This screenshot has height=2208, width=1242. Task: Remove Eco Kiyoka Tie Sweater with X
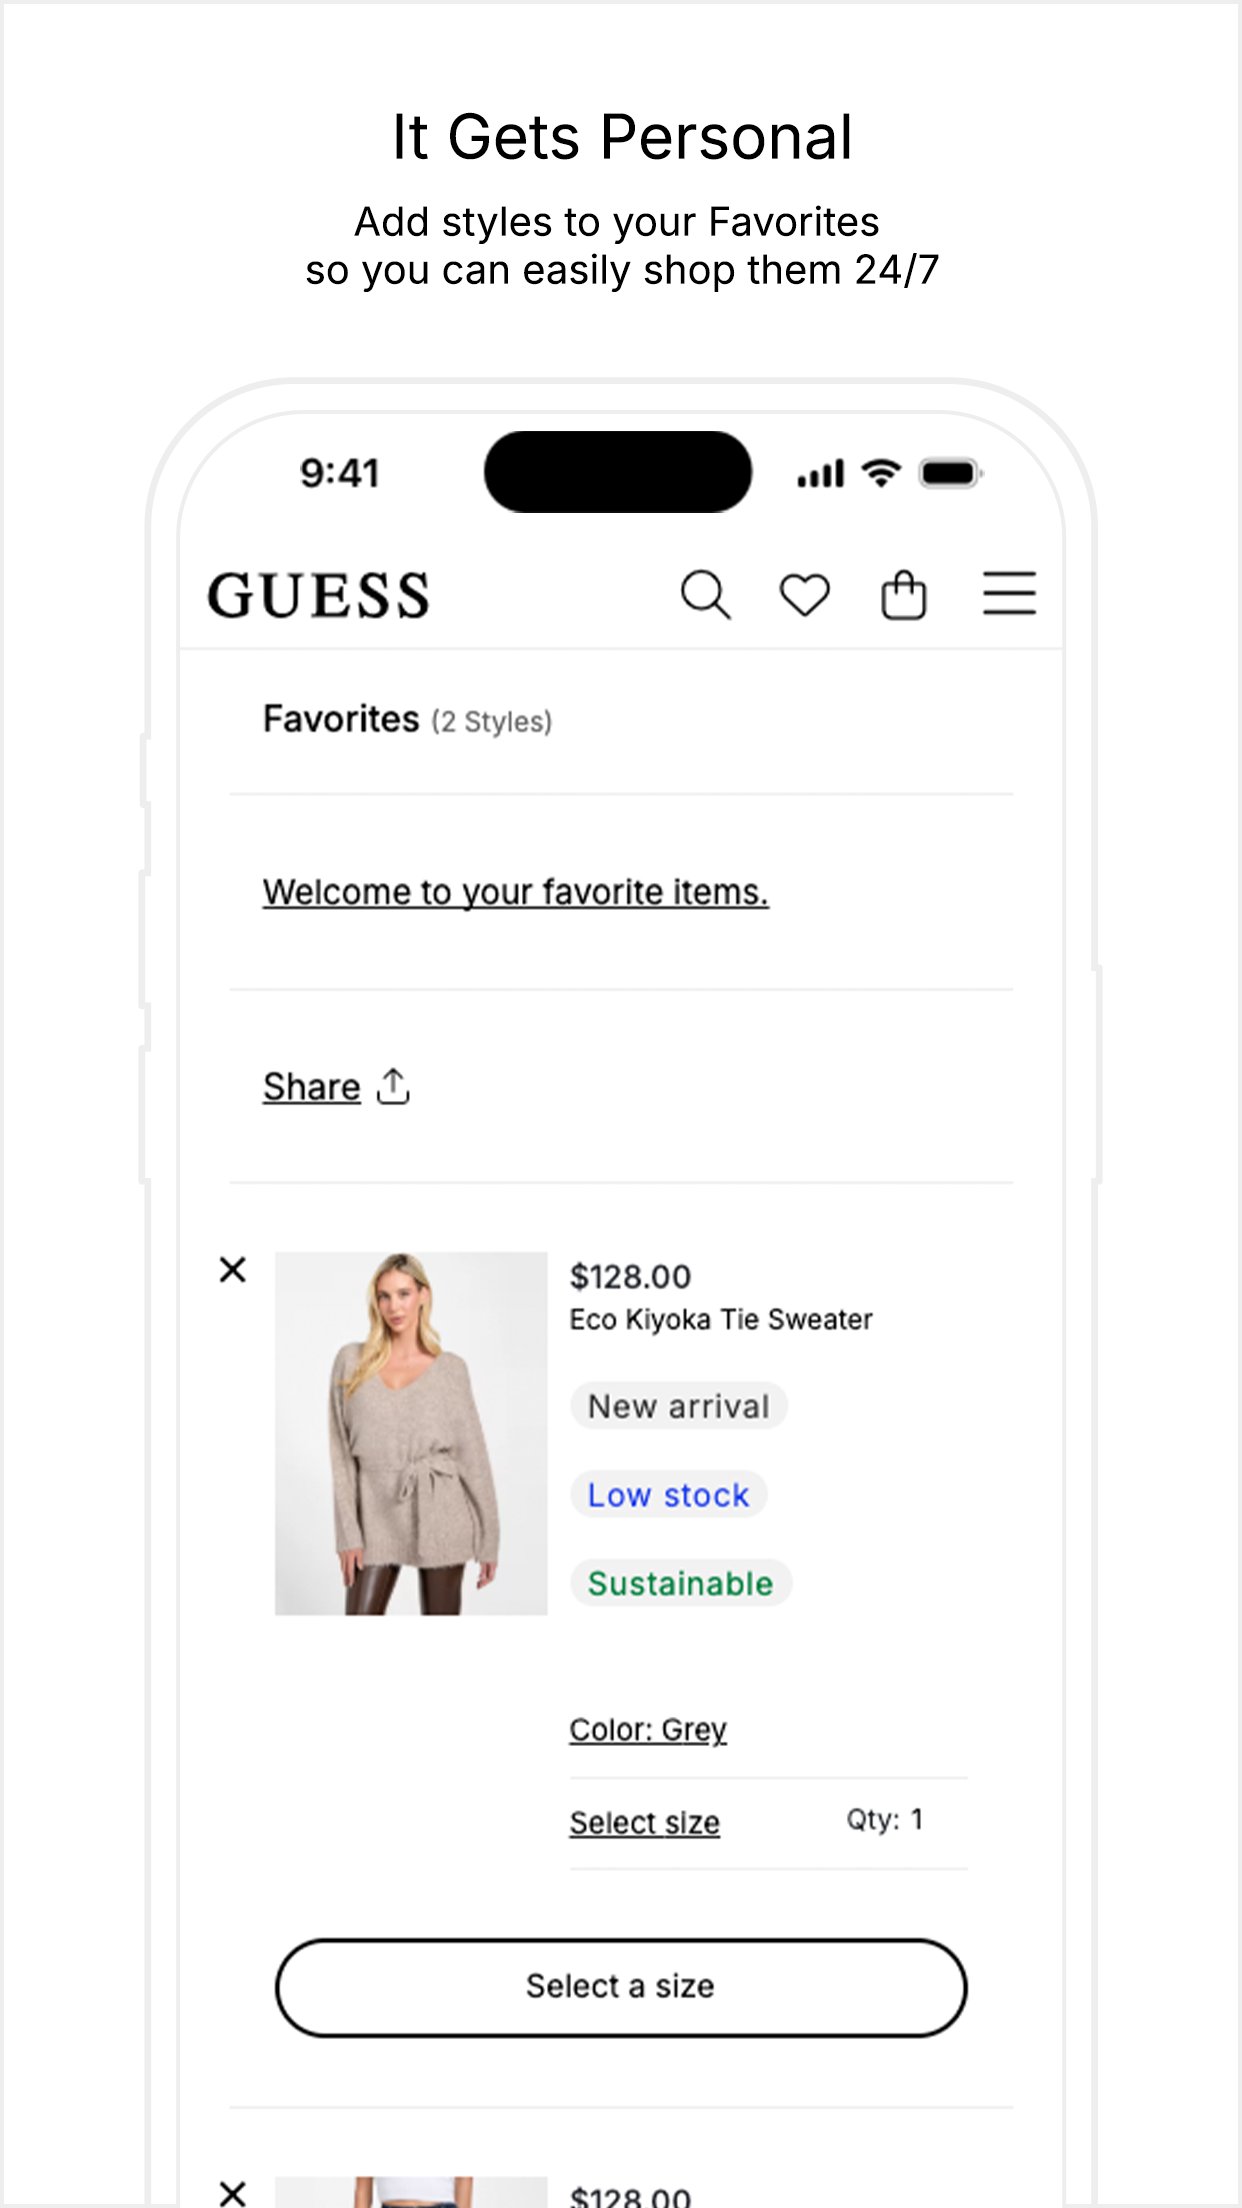232,1270
